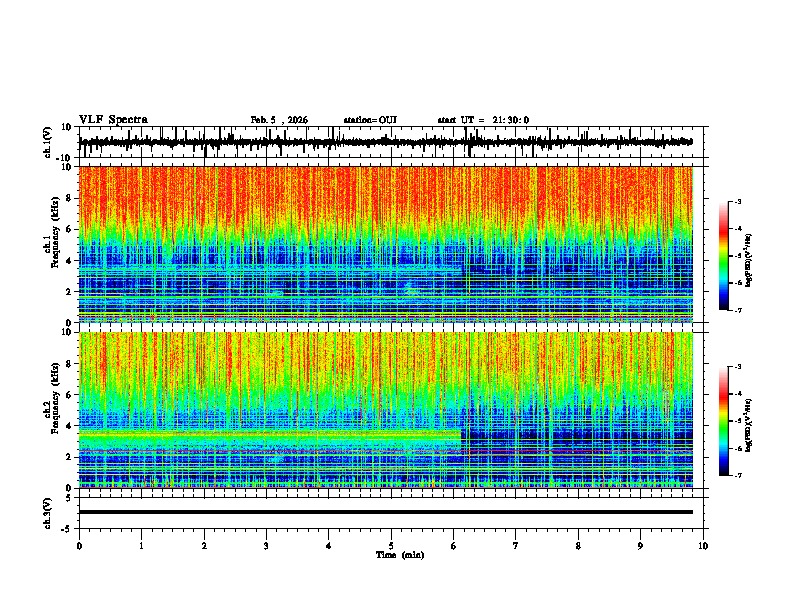This screenshot has width=792, height=612.
Task: Click time axis tick label '1'
Action: tap(141, 546)
